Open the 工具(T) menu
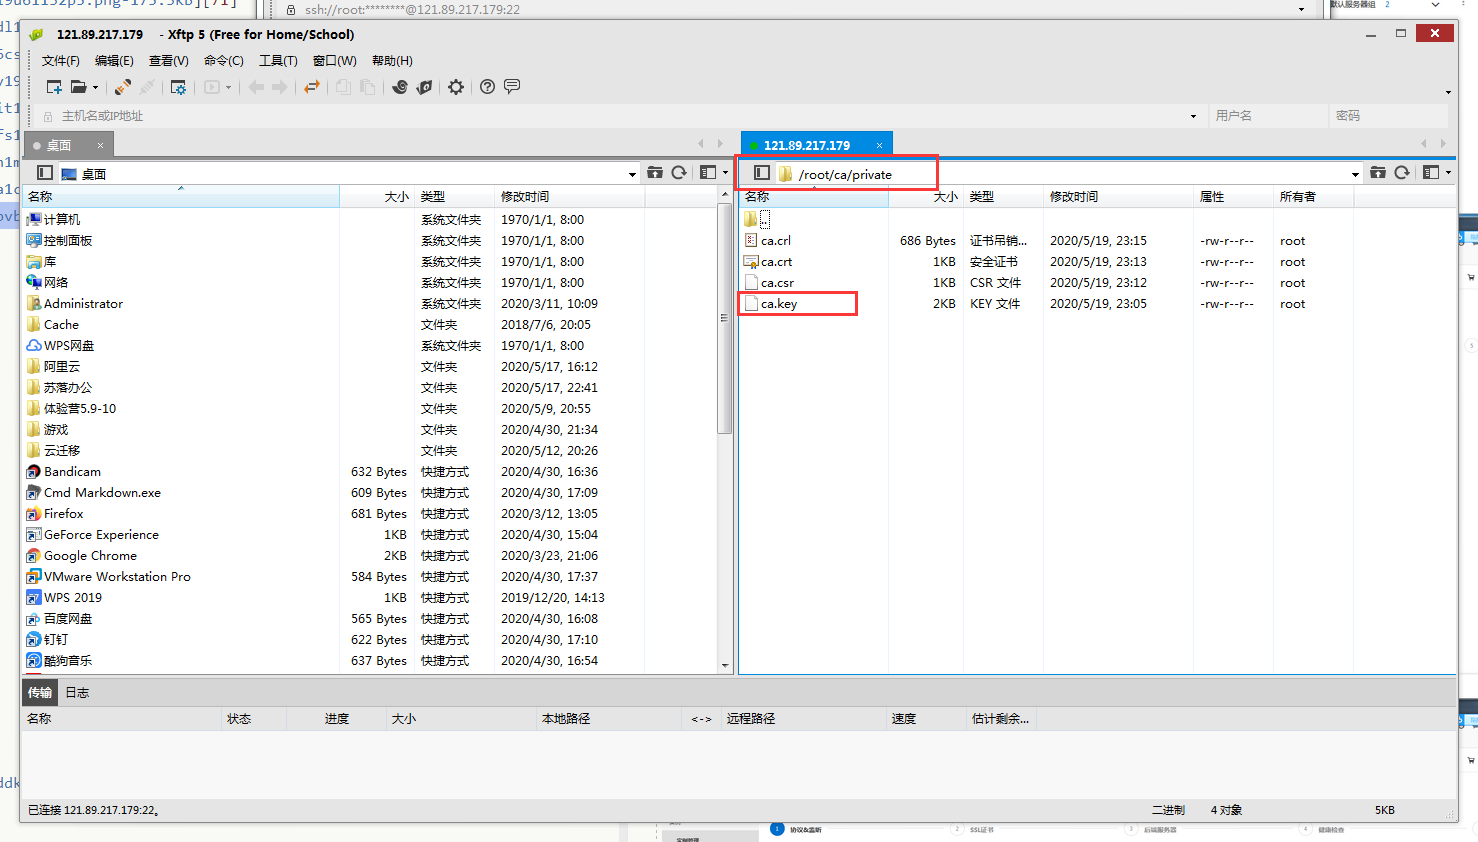1478x842 pixels. coord(278,60)
